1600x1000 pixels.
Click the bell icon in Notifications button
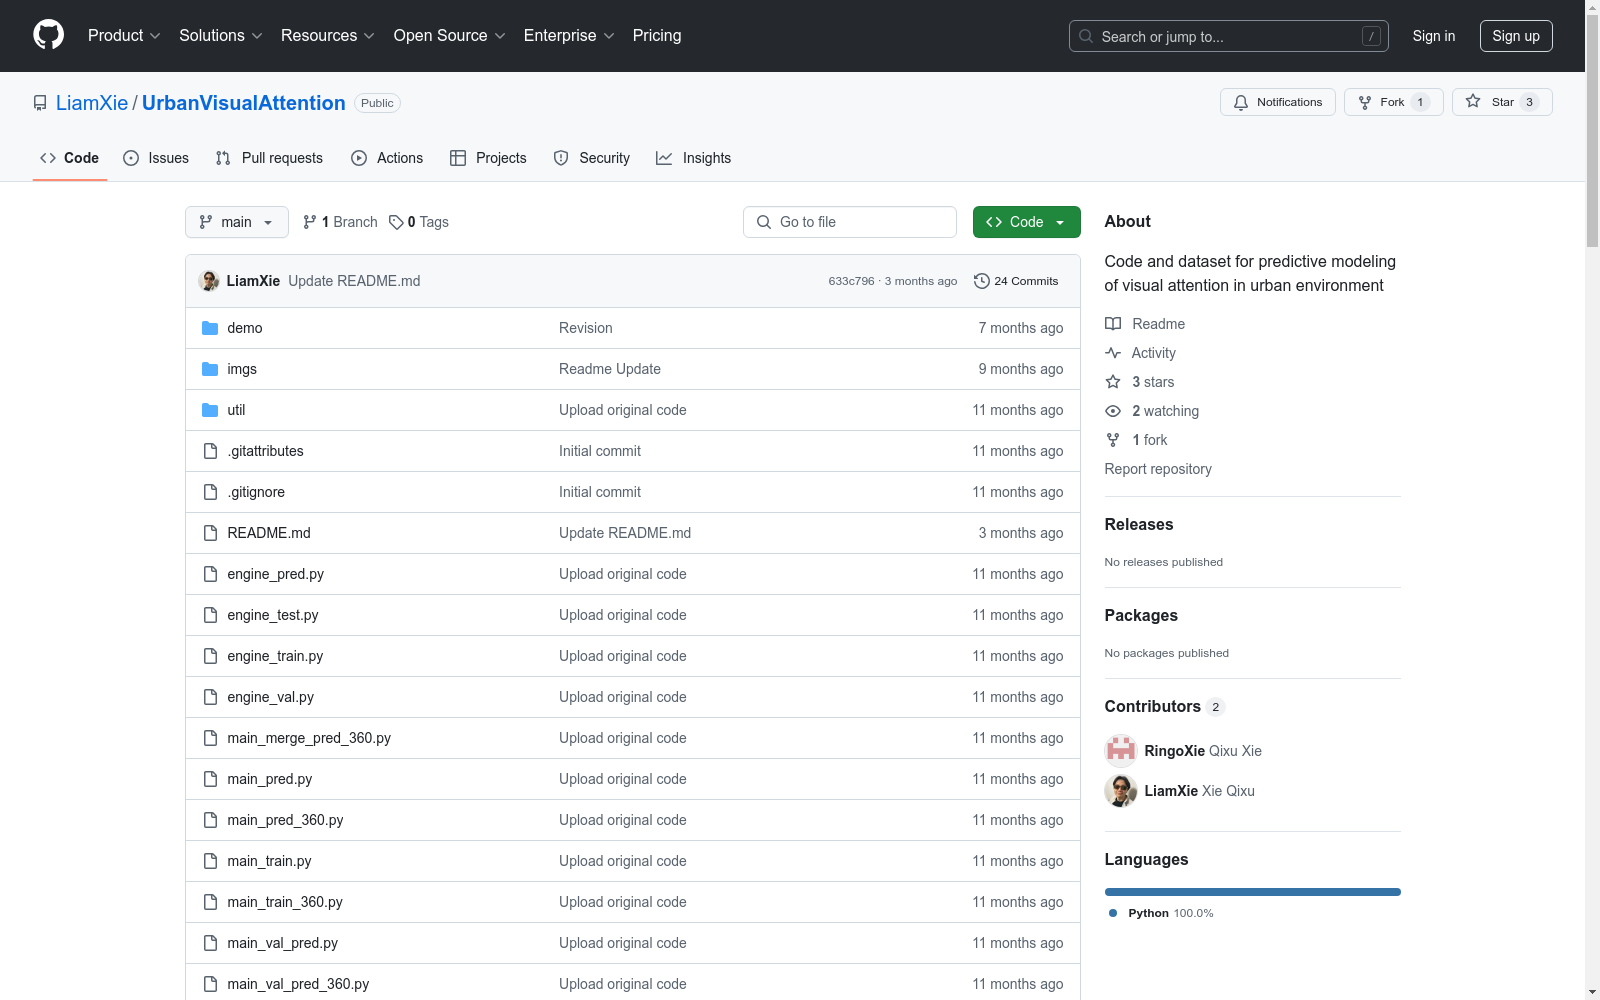pyautogui.click(x=1241, y=102)
